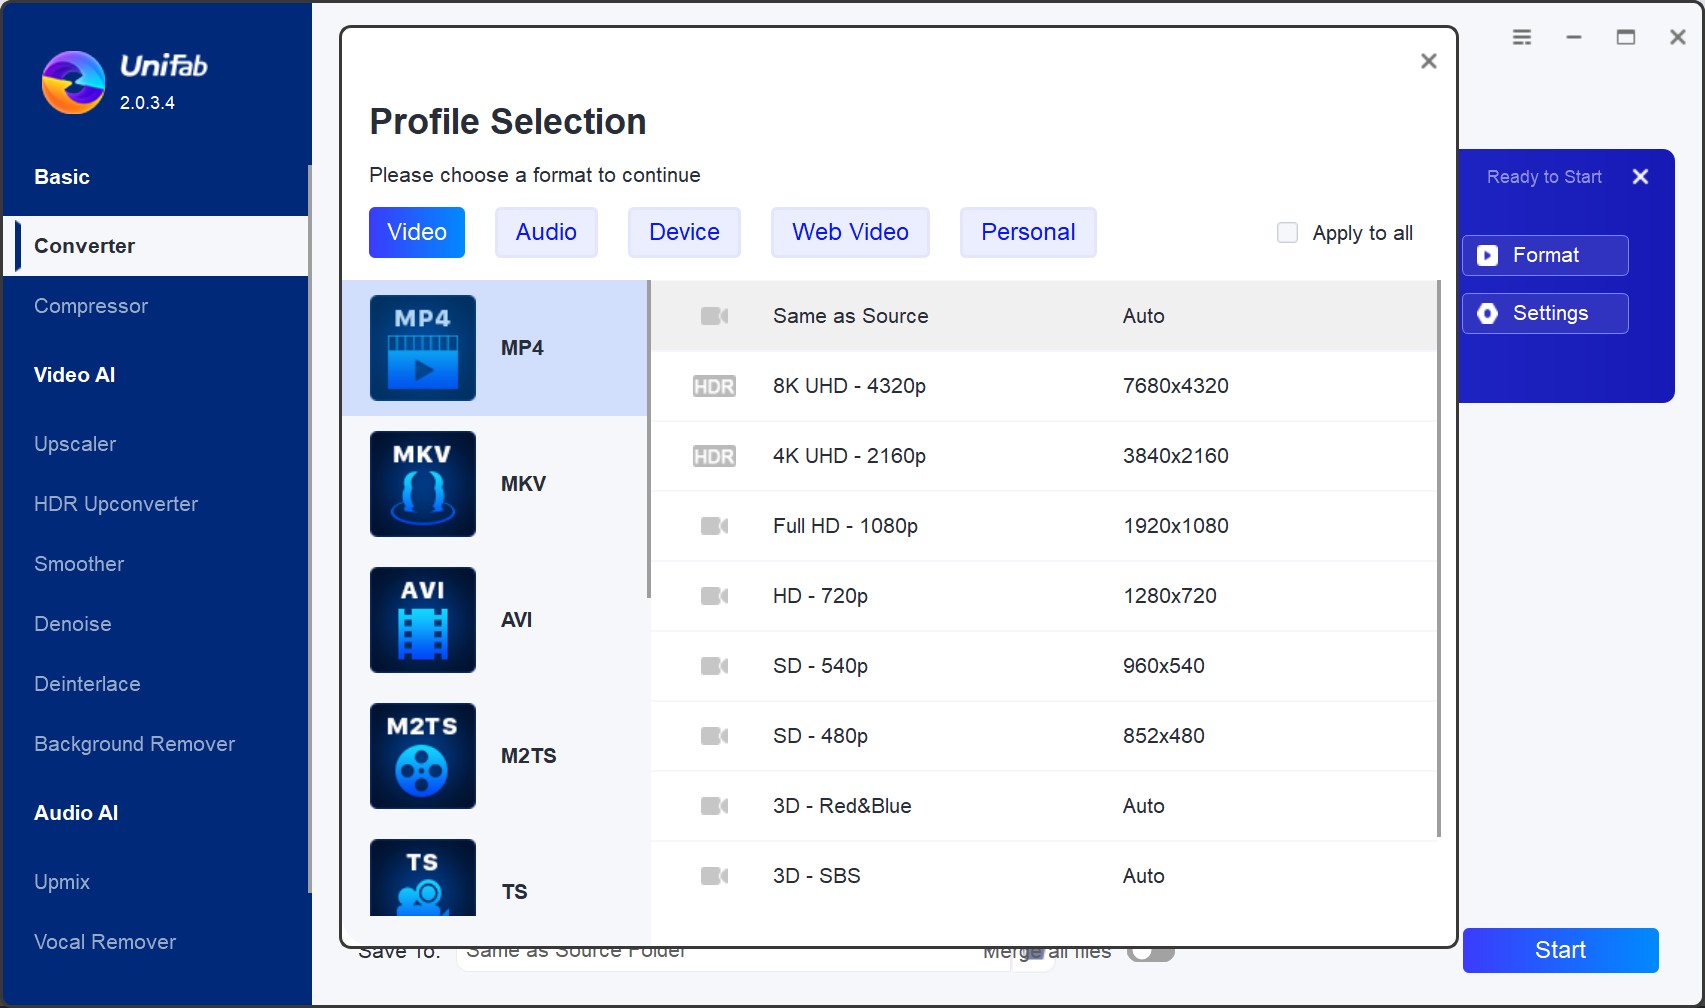Click the Format play icon
The height and width of the screenshot is (1008, 1705).
pos(1488,255)
